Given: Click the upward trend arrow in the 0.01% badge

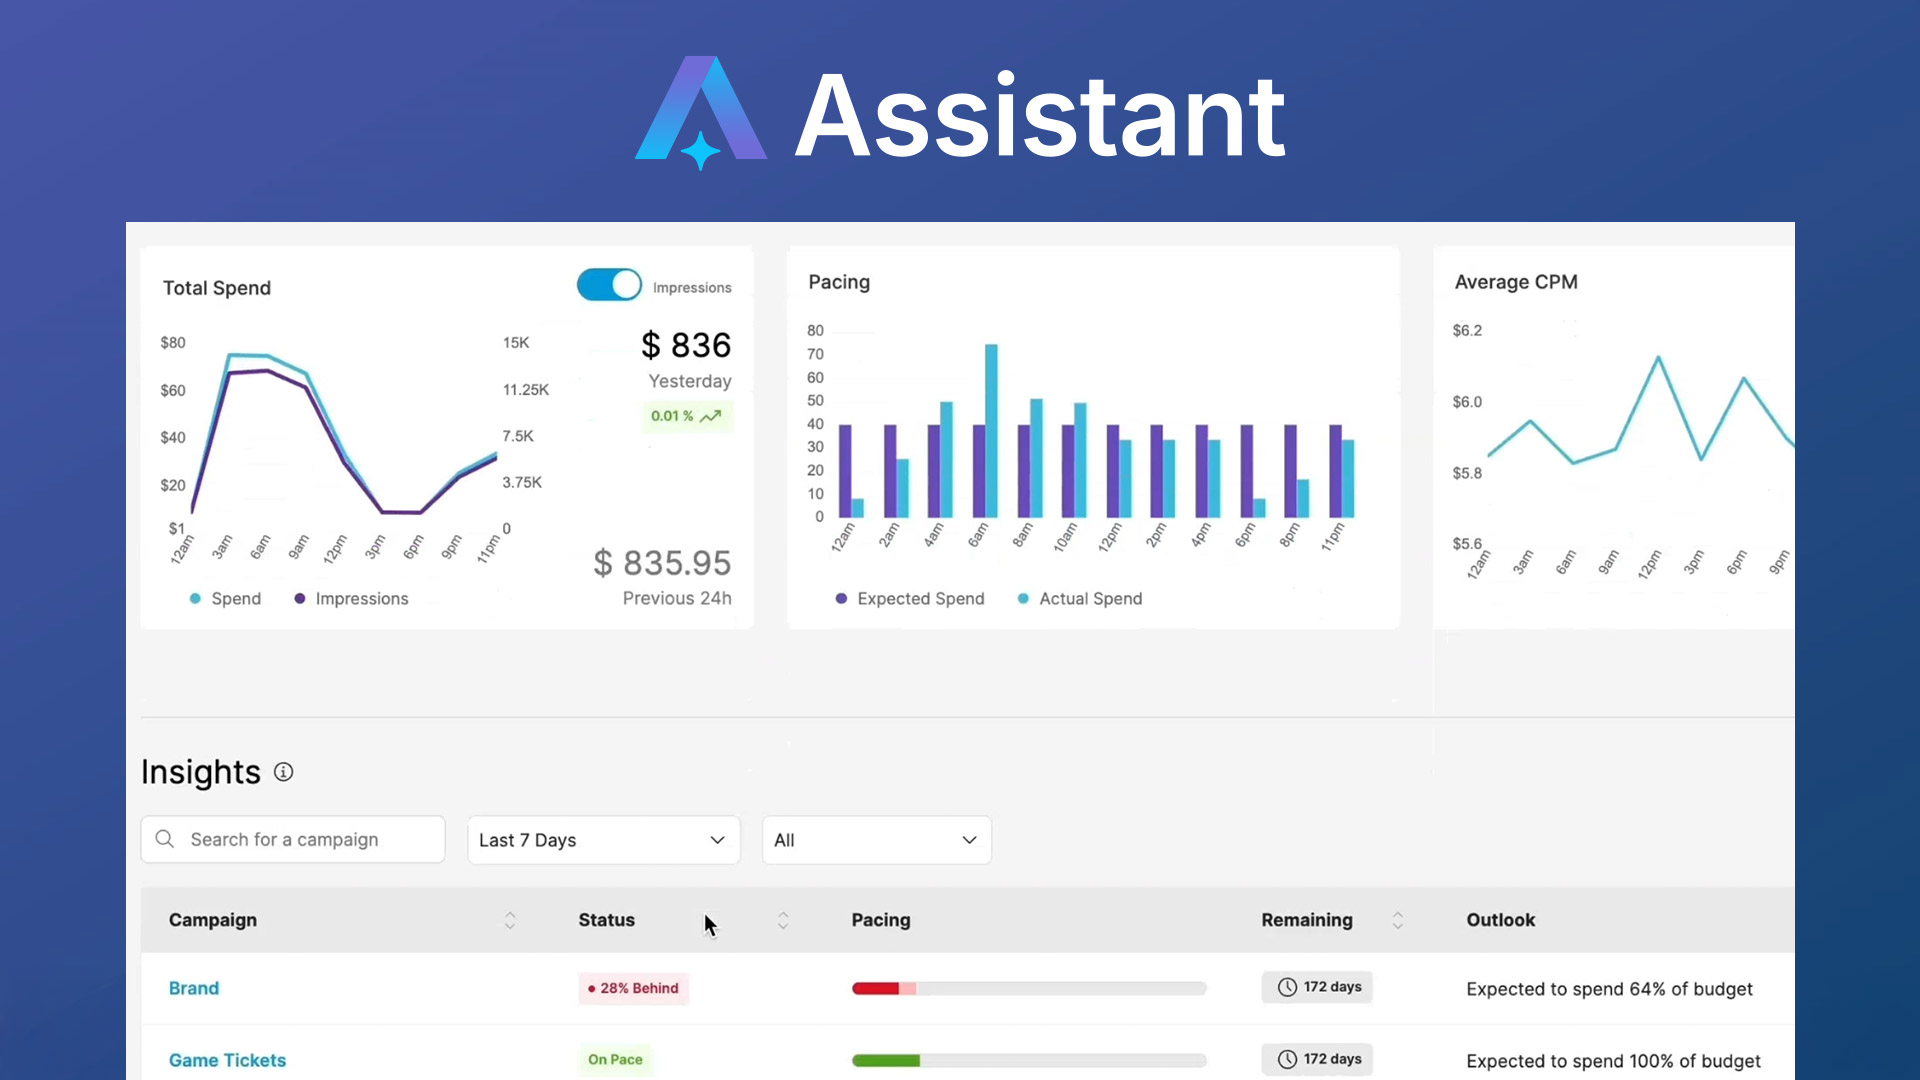Looking at the screenshot, I should pos(710,415).
